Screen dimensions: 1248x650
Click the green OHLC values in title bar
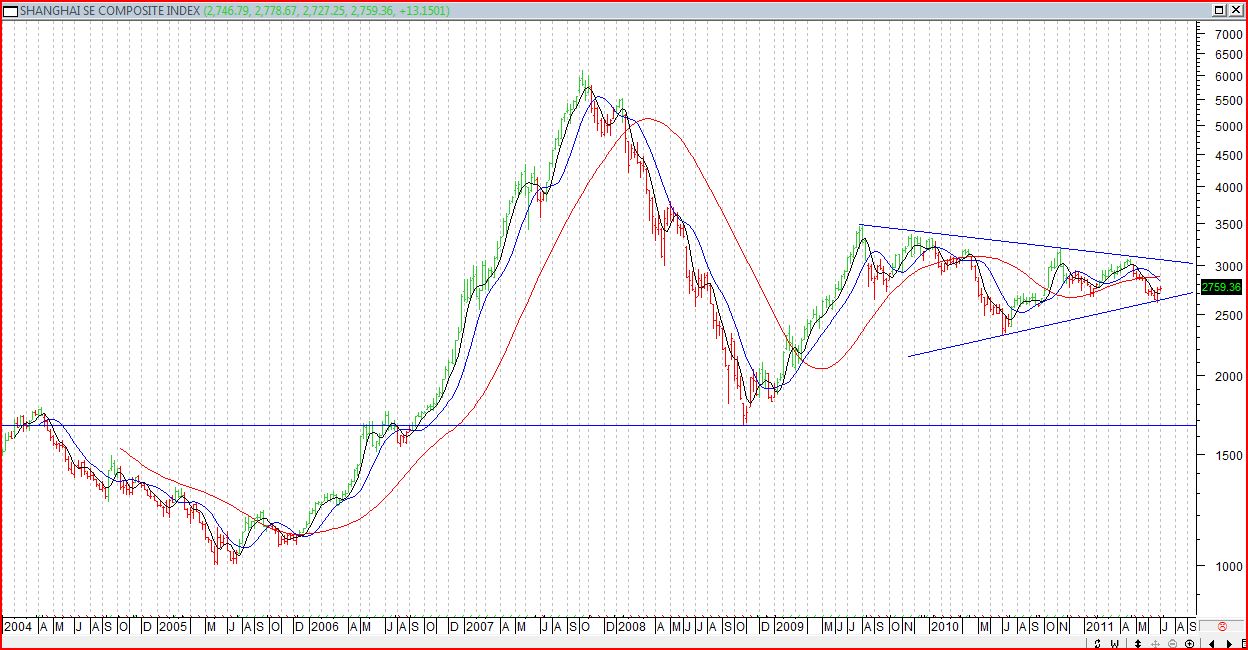click(x=327, y=10)
